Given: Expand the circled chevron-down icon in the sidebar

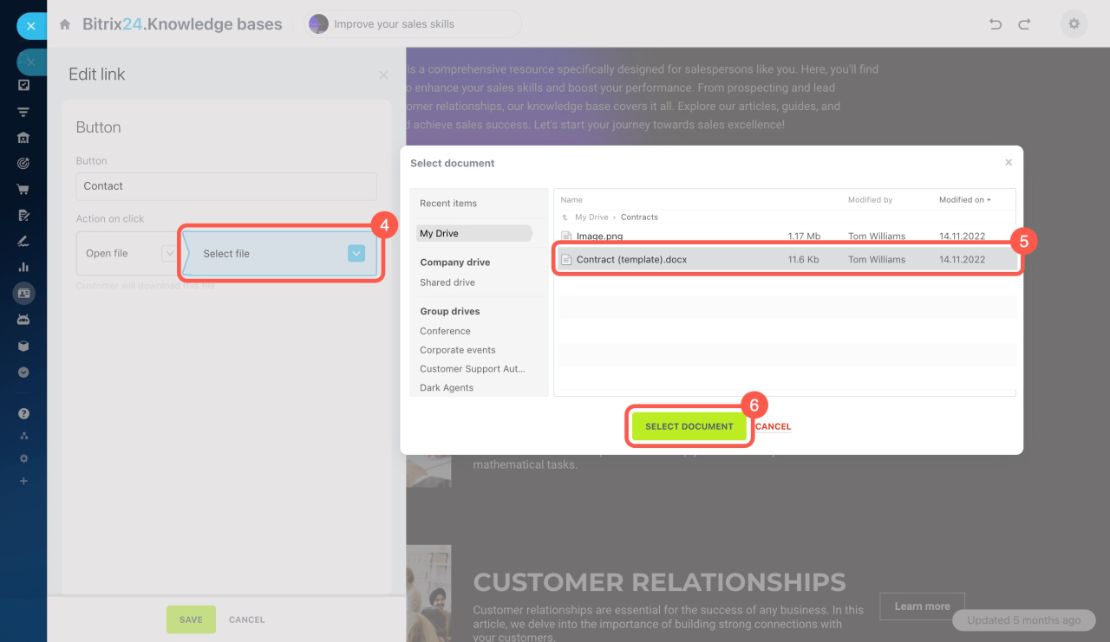Looking at the screenshot, I should (x=23, y=372).
